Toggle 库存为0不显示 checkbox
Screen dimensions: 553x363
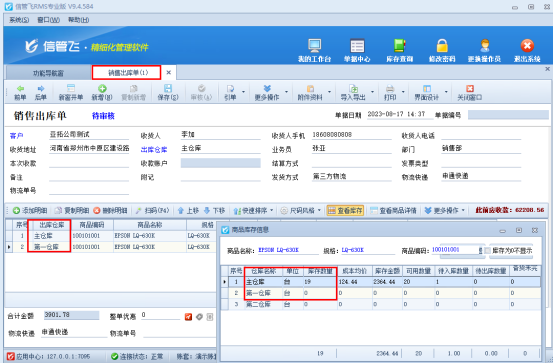coord(487,250)
